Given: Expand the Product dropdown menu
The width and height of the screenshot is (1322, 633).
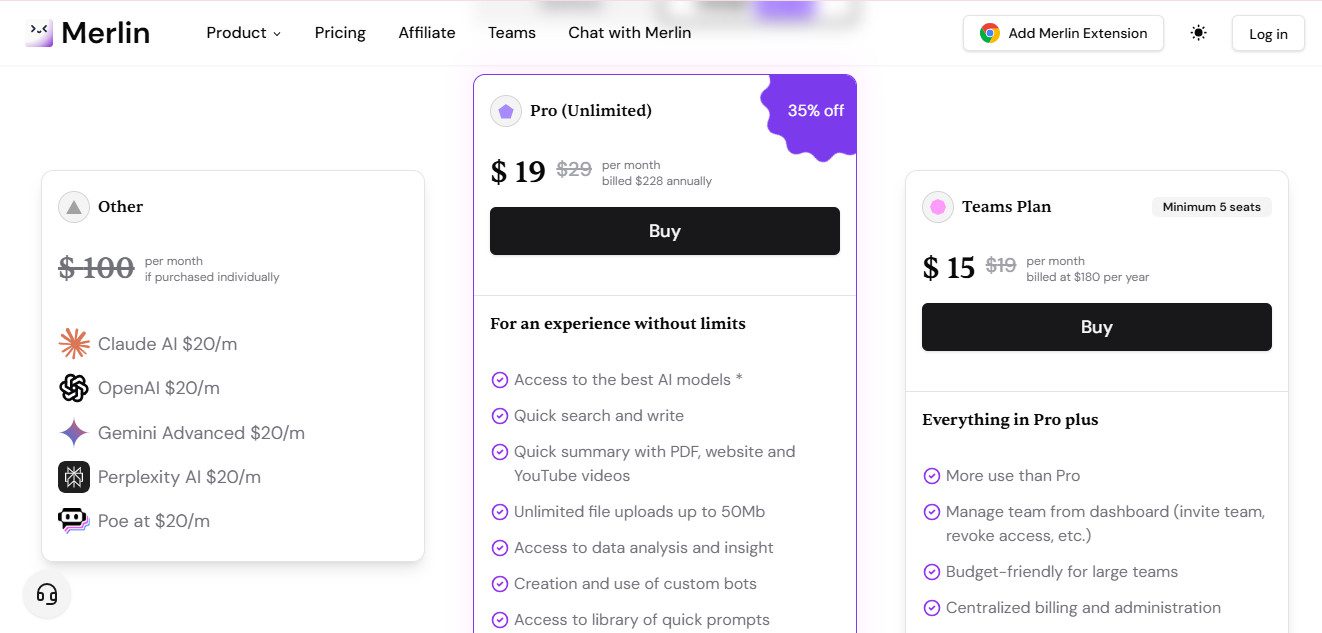Looking at the screenshot, I should [x=243, y=32].
